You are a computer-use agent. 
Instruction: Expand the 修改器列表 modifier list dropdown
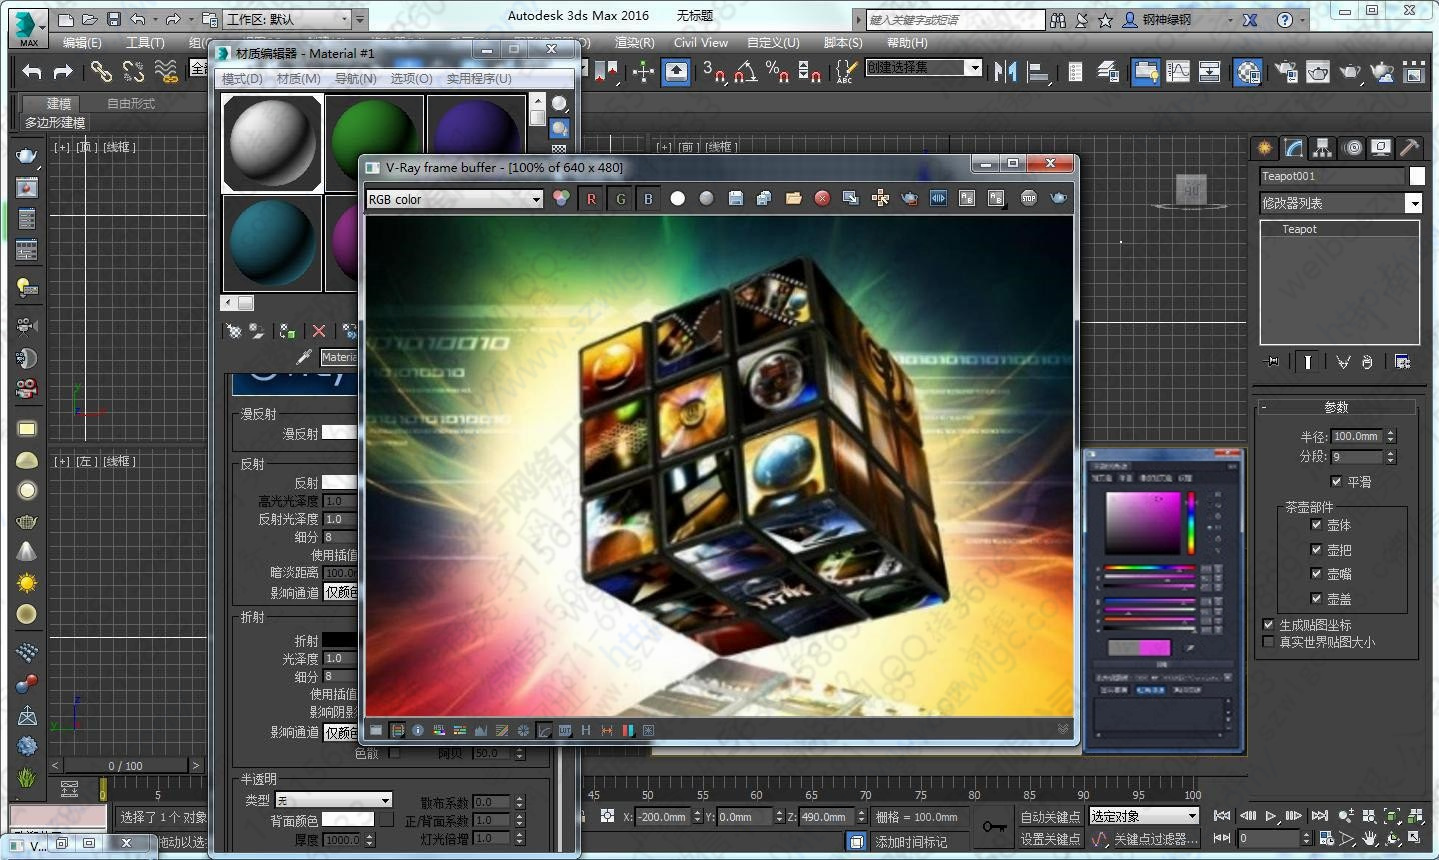coord(1413,203)
